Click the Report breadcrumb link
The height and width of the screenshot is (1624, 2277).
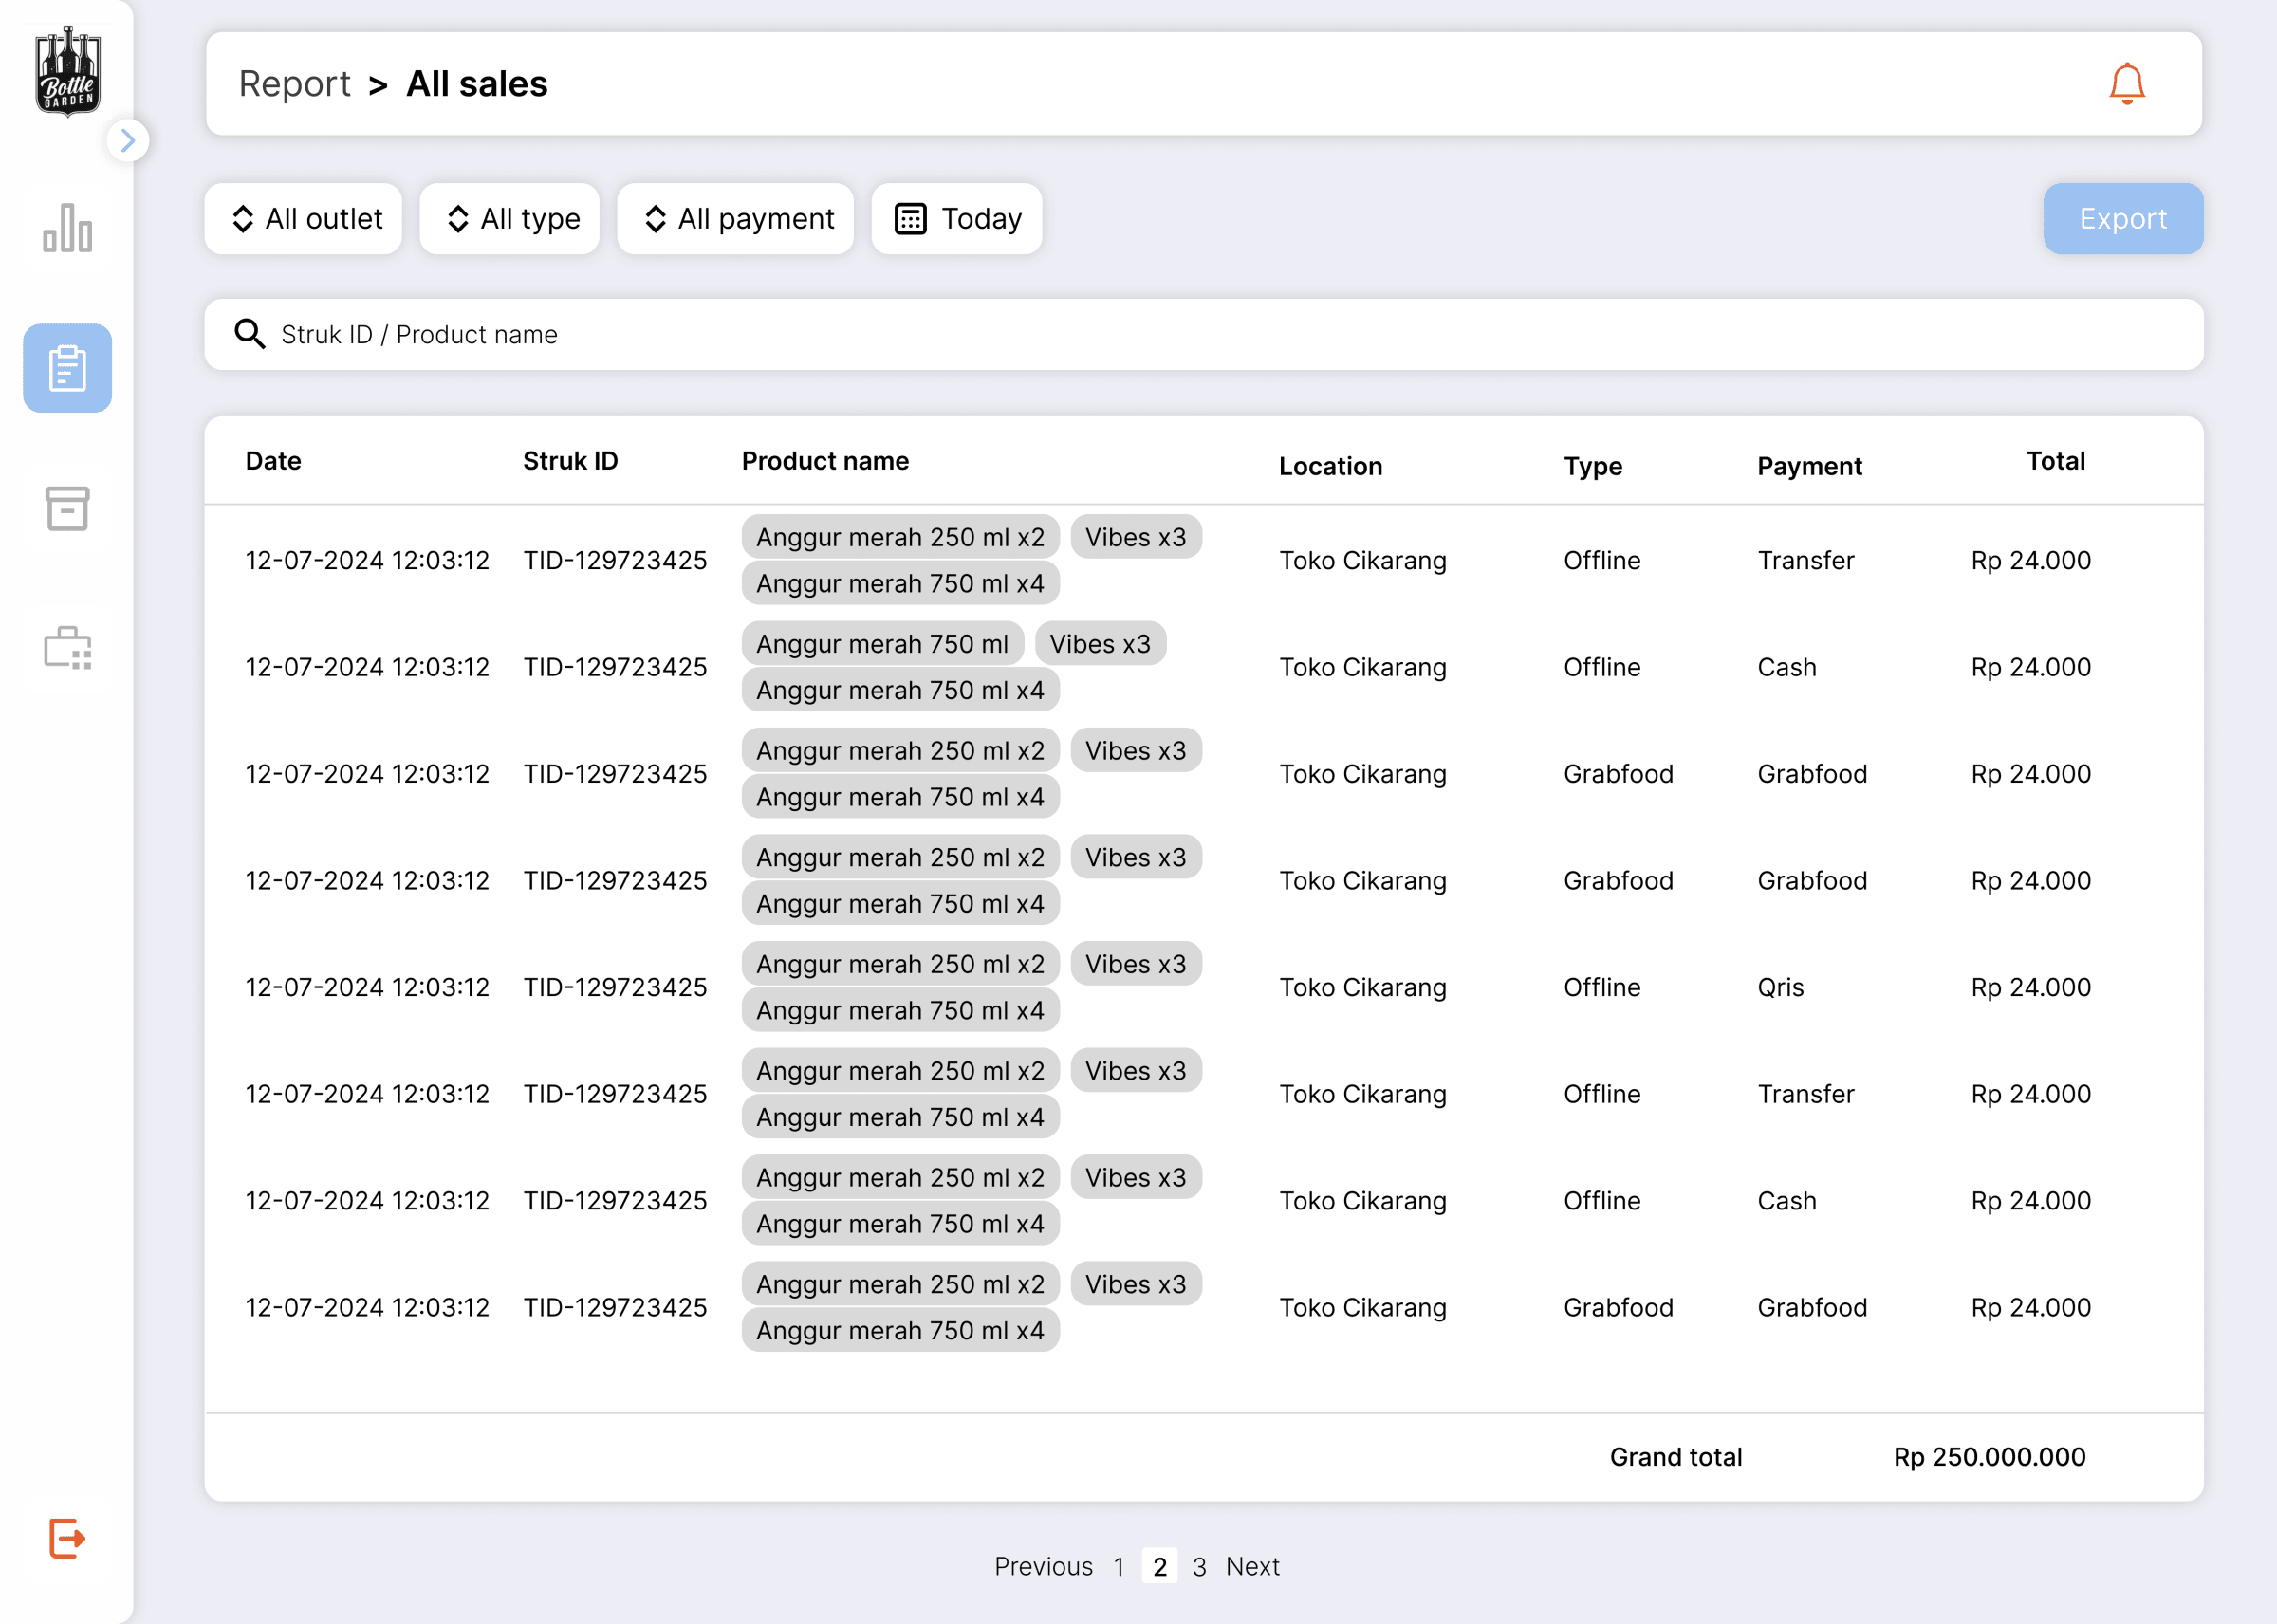(x=294, y=84)
